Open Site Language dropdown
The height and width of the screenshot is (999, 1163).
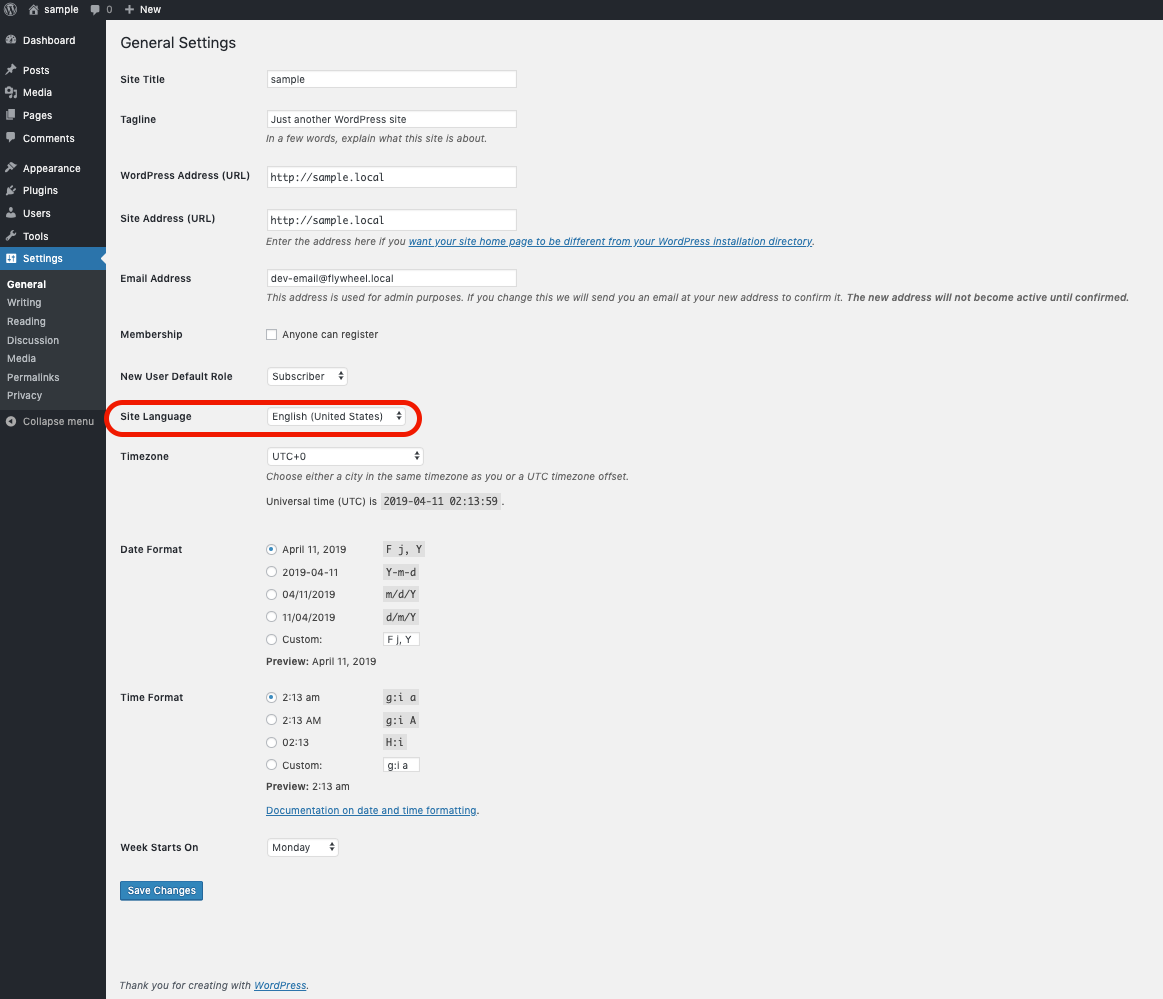tap(336, 416)
